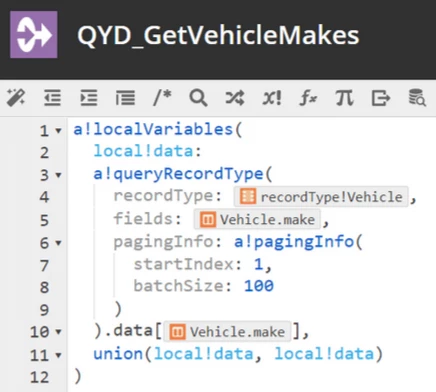Open search with the magnifier icon
436x392 pixels.
click(x=198, y=98)
